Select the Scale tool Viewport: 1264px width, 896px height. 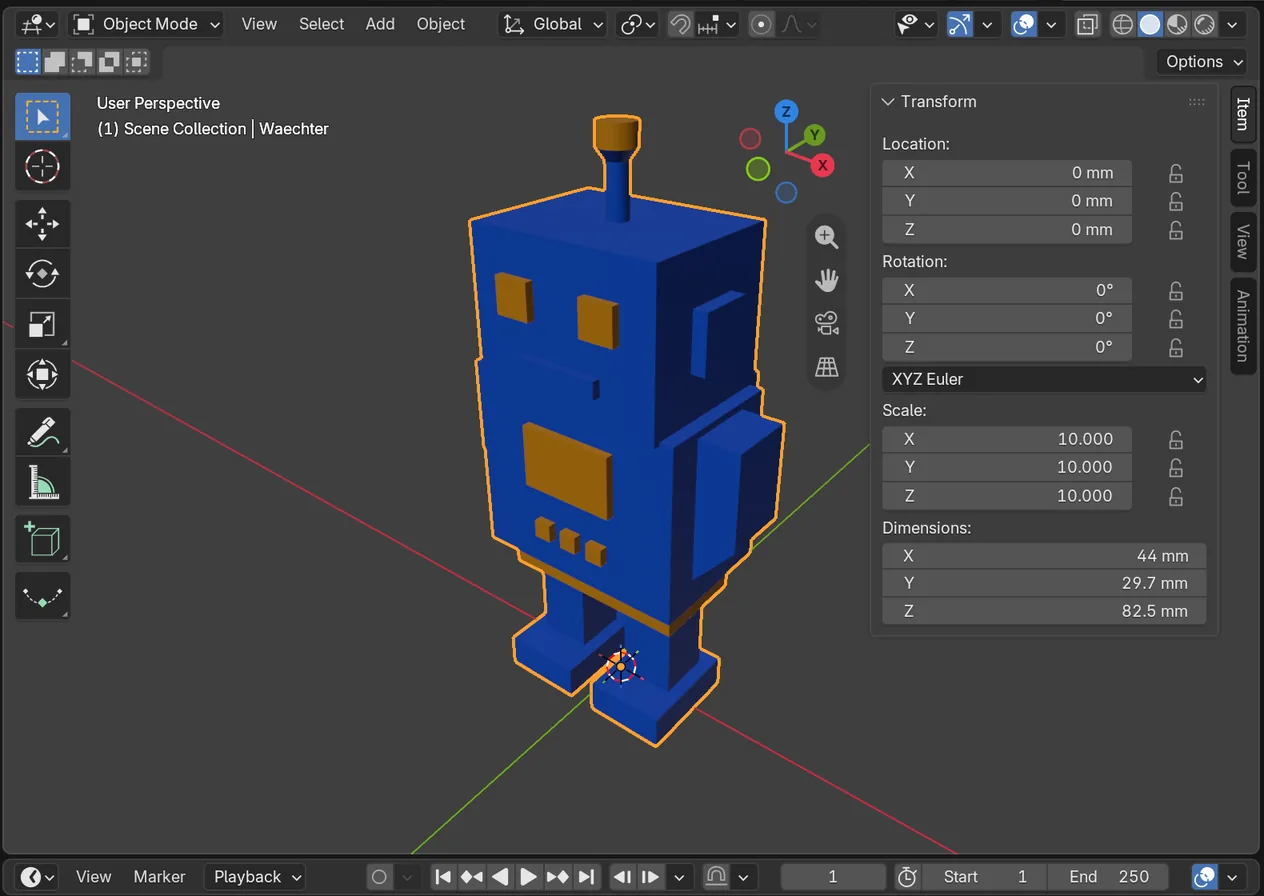pyautogui.click(x=42, y=323)
